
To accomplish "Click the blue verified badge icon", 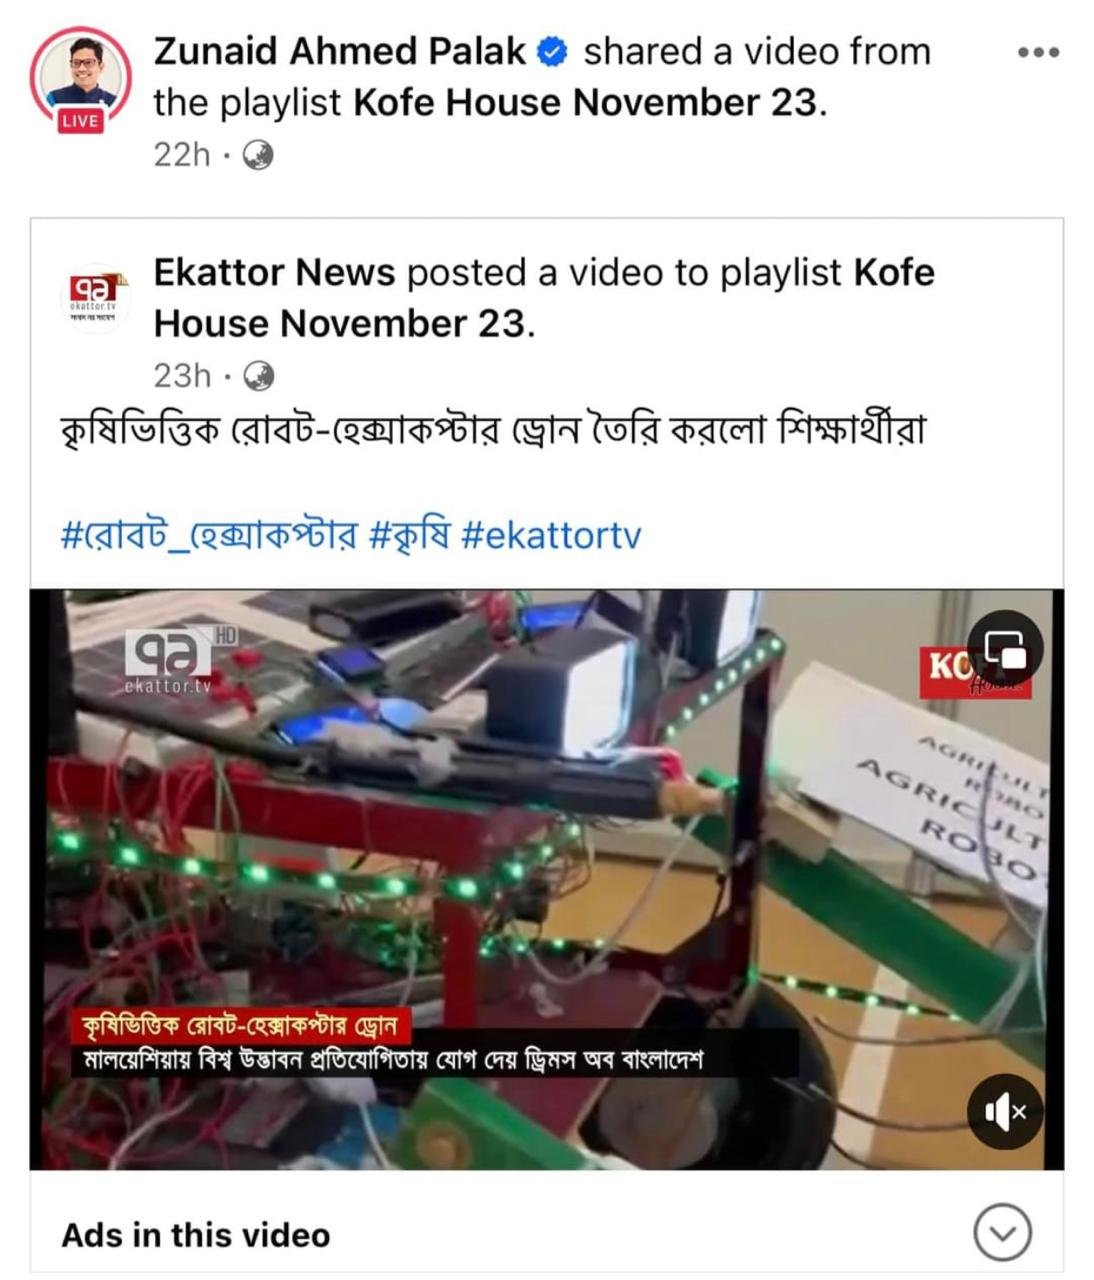I will (553, 51).
